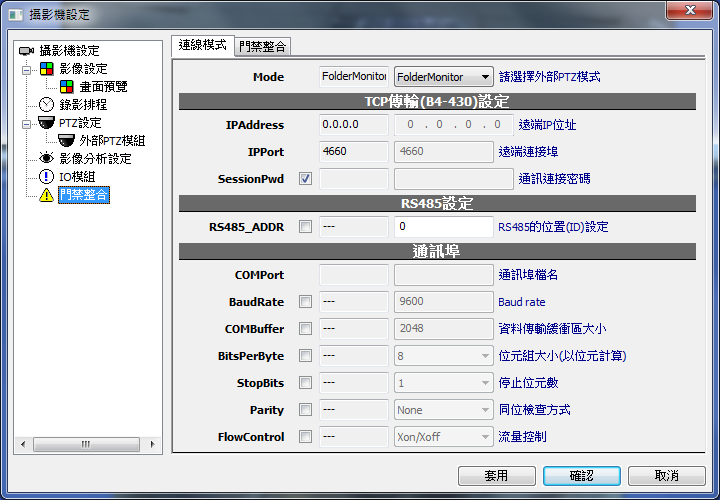Open the Parity dropdown showing None
720x500 pixels.
(x=444, y=410)
